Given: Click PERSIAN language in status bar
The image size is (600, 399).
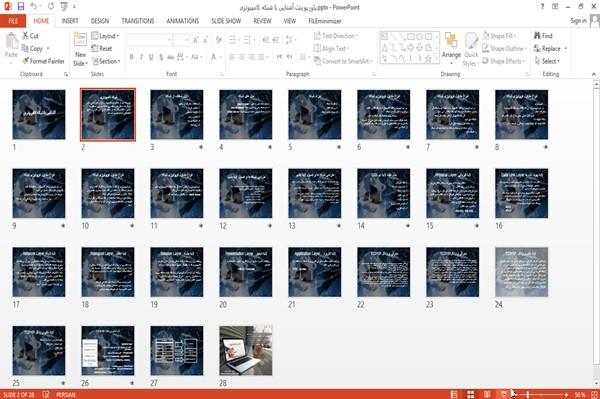Looking at the screenshot, I should (66, 395).
